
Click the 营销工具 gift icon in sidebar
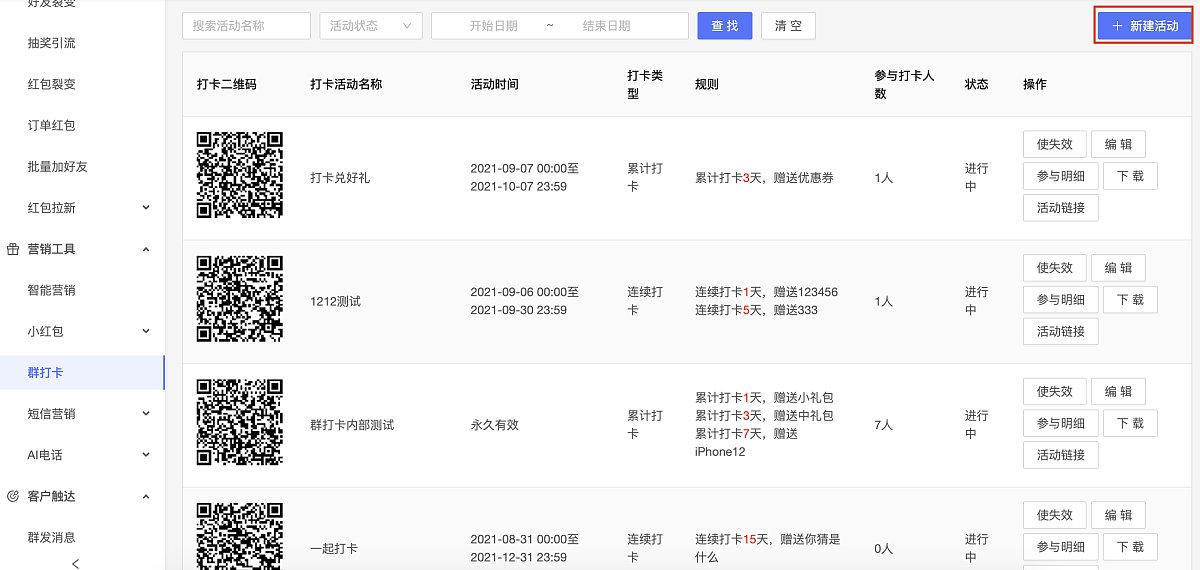pyautogui.click(x=13, y=249)
